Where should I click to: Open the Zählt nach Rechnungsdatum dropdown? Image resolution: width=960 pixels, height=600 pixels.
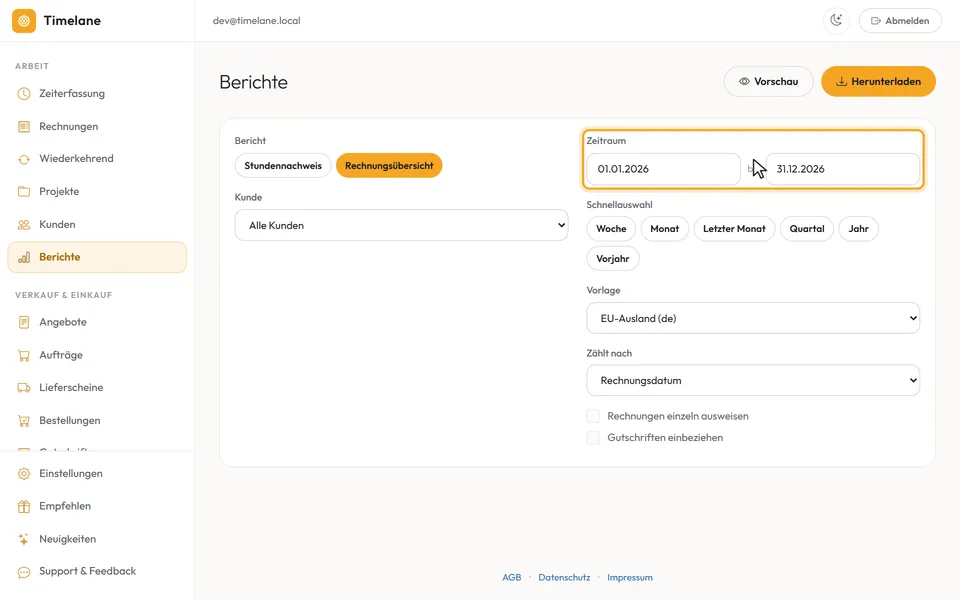coord(753,381)
